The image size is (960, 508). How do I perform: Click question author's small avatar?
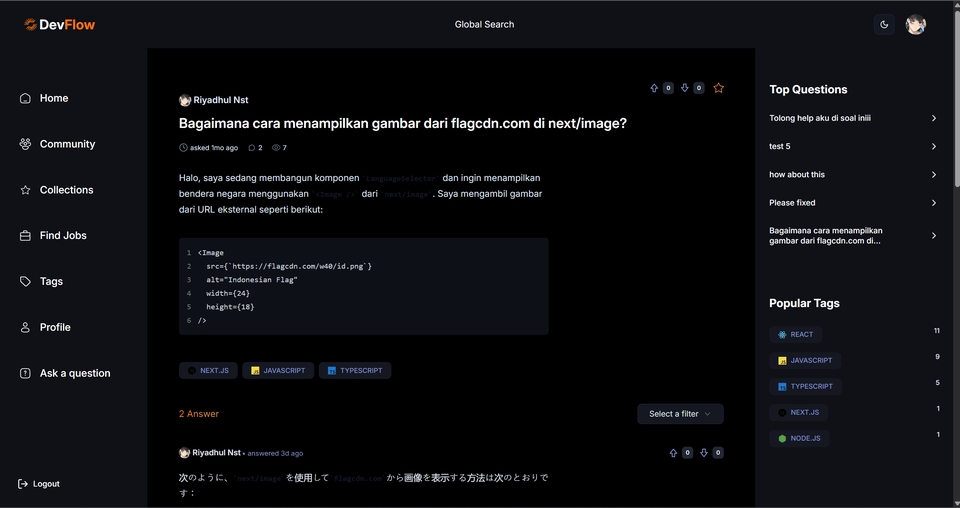click(184, 100)
